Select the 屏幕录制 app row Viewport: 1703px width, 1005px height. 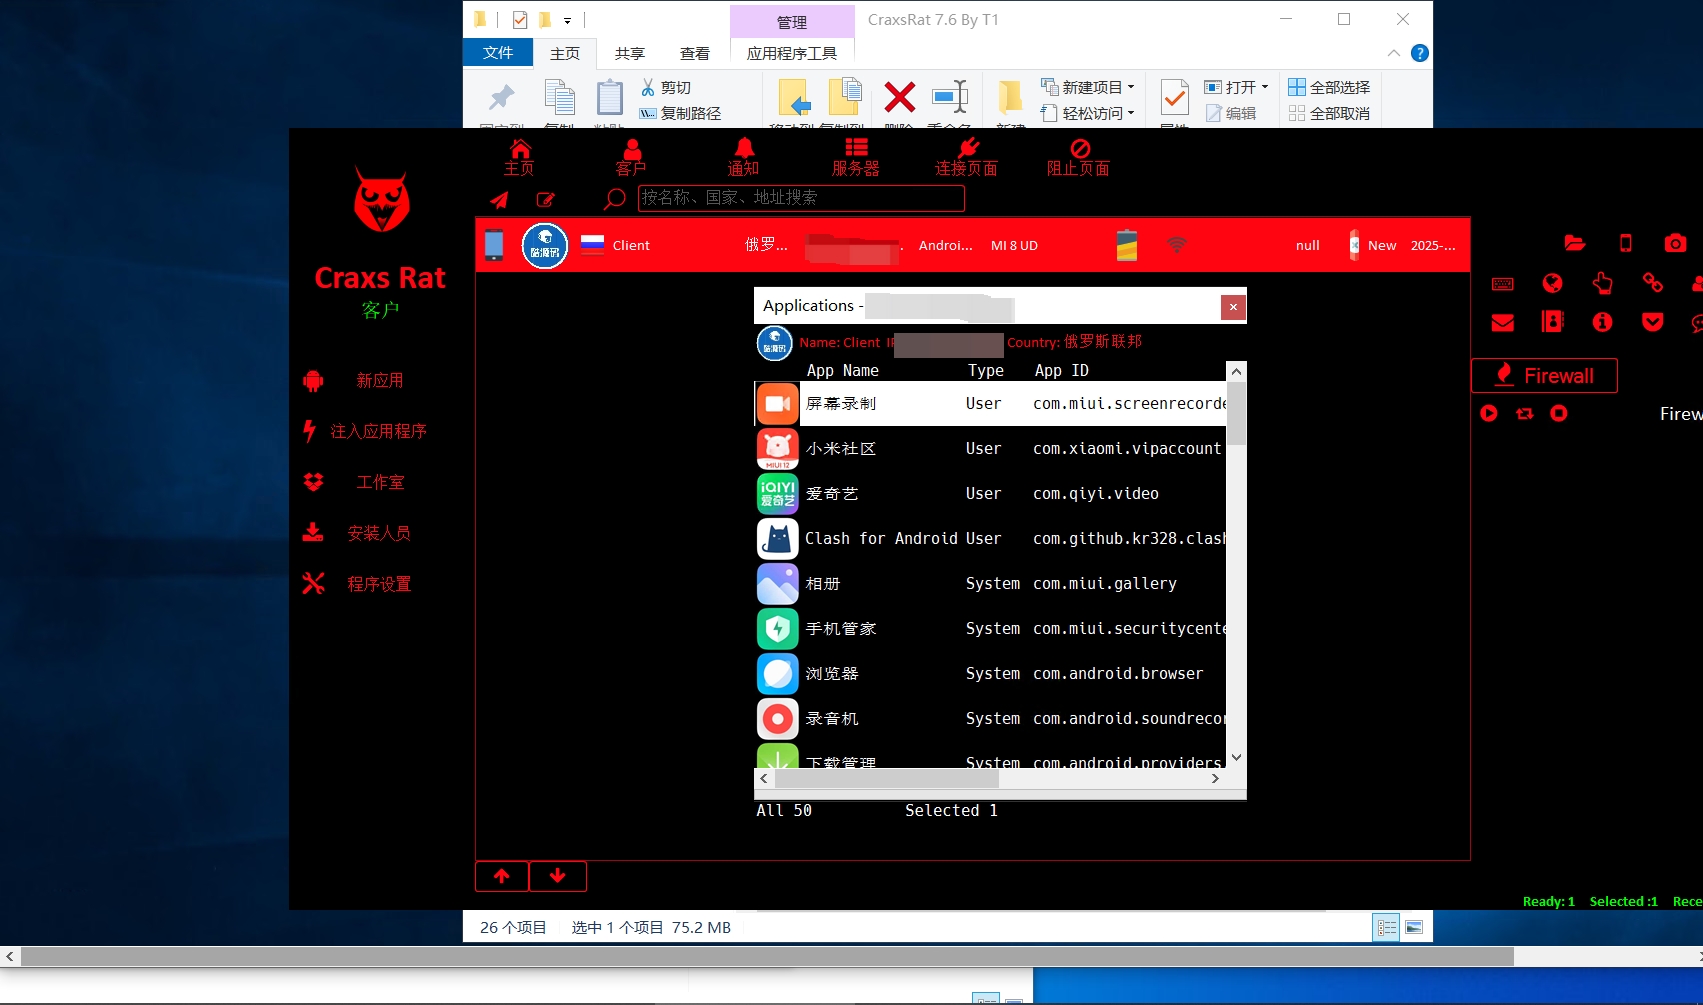click(x=990, y=404)
